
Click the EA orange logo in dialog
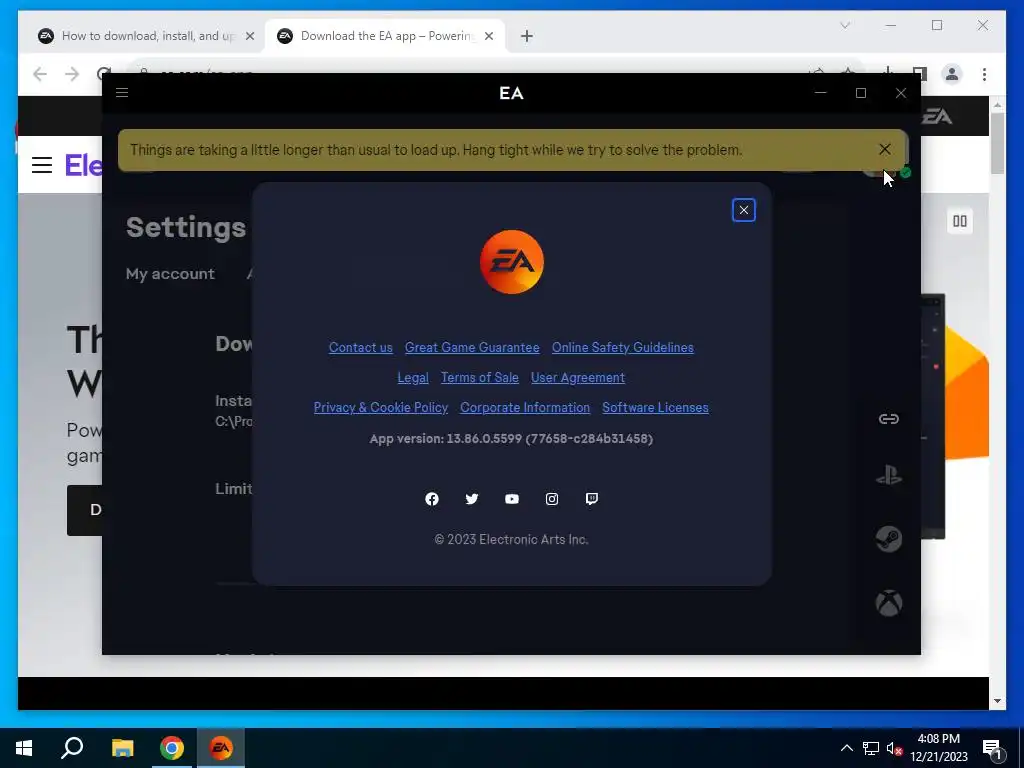tap(512, 262)
